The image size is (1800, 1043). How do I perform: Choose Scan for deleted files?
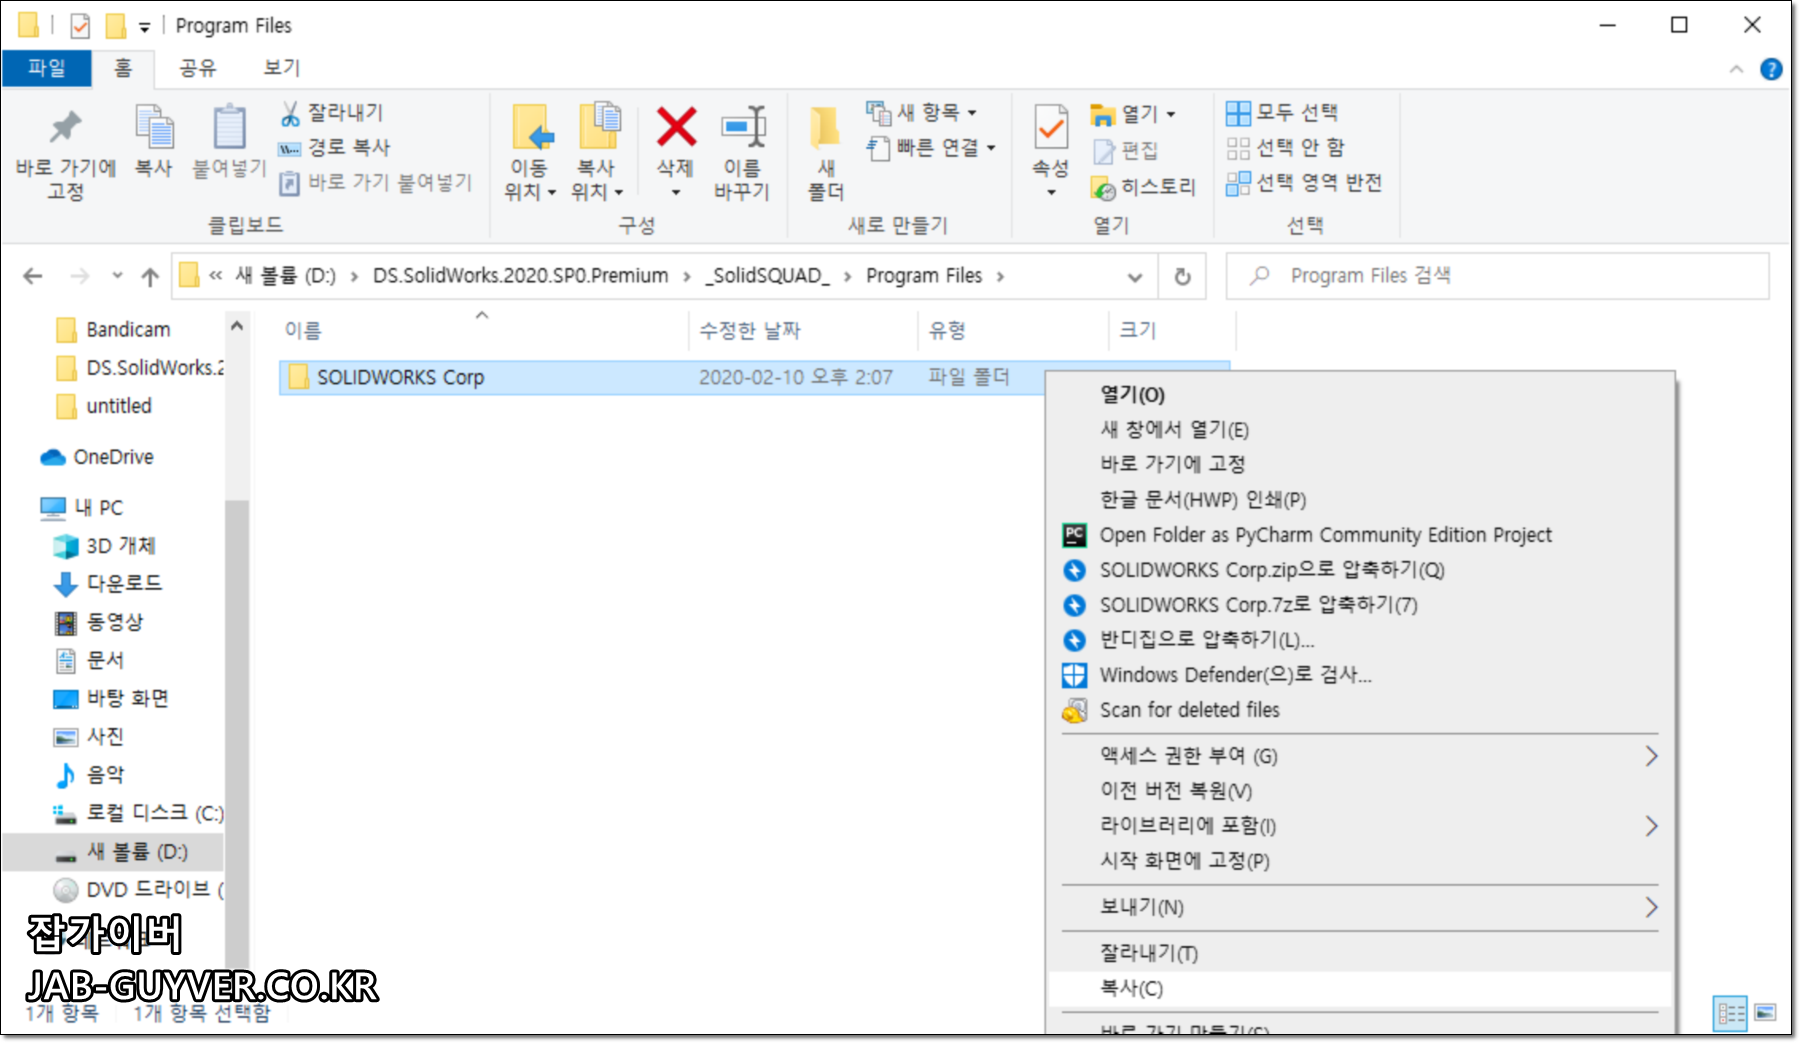coord(1190,710)
